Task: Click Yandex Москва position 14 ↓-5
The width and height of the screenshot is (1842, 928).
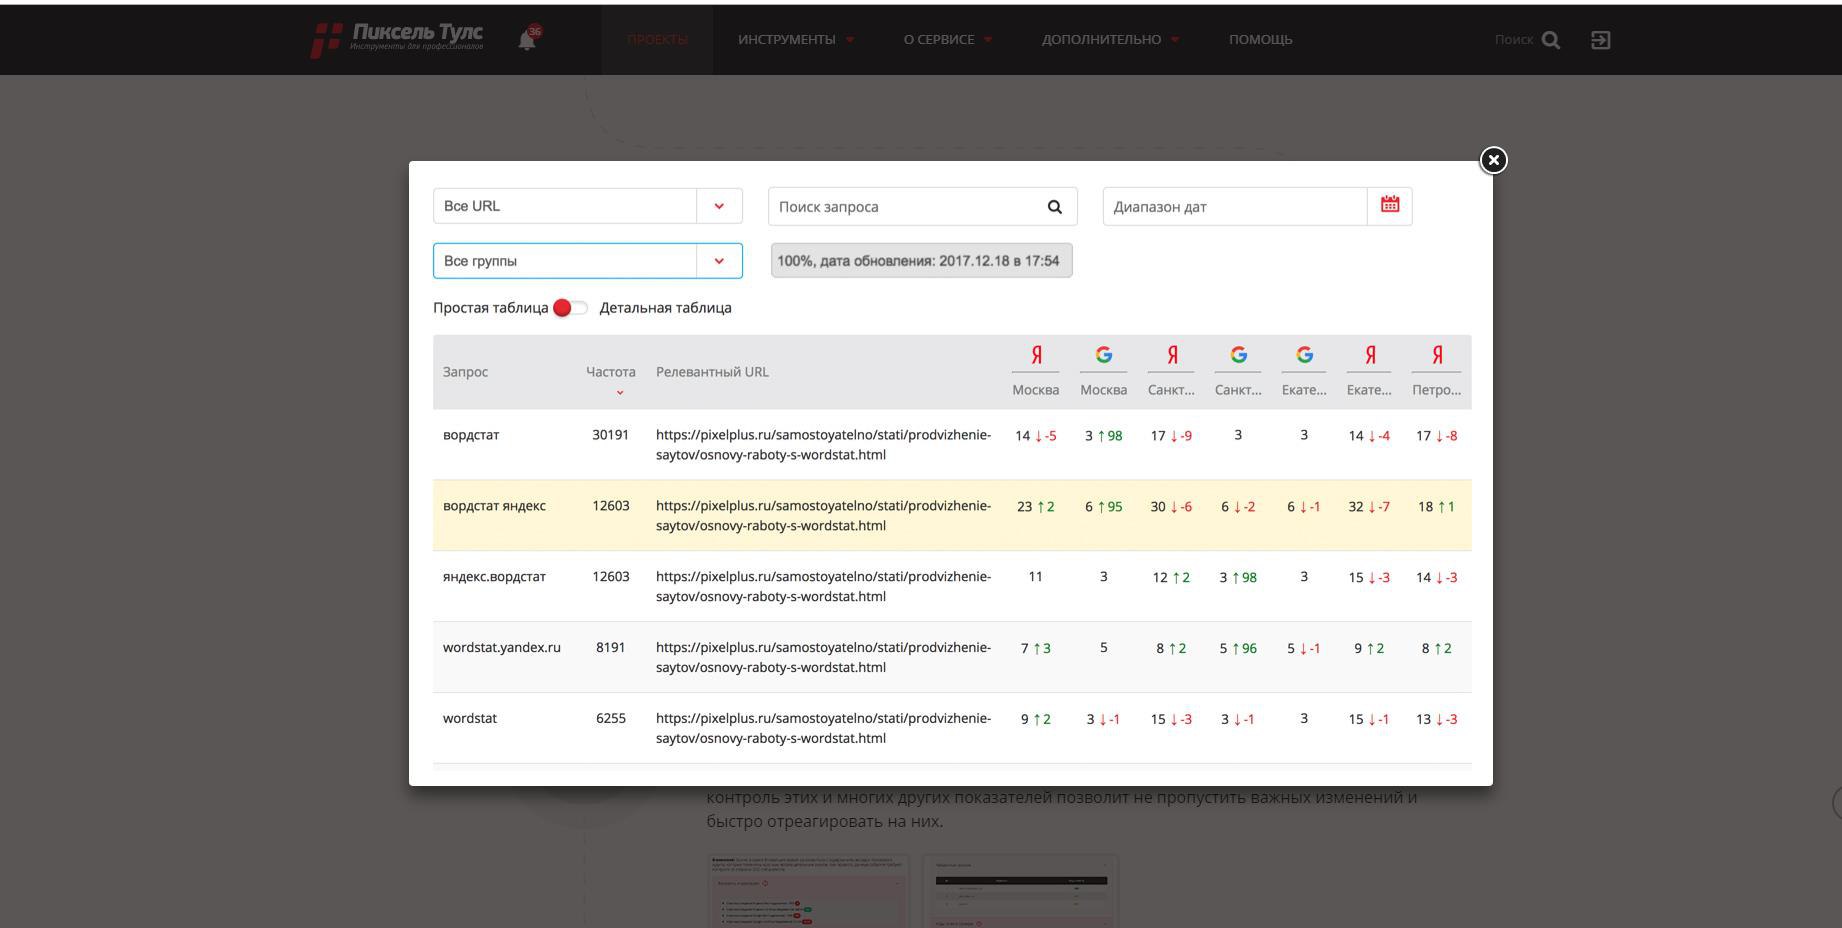Action: click(x=1036, y=436)
